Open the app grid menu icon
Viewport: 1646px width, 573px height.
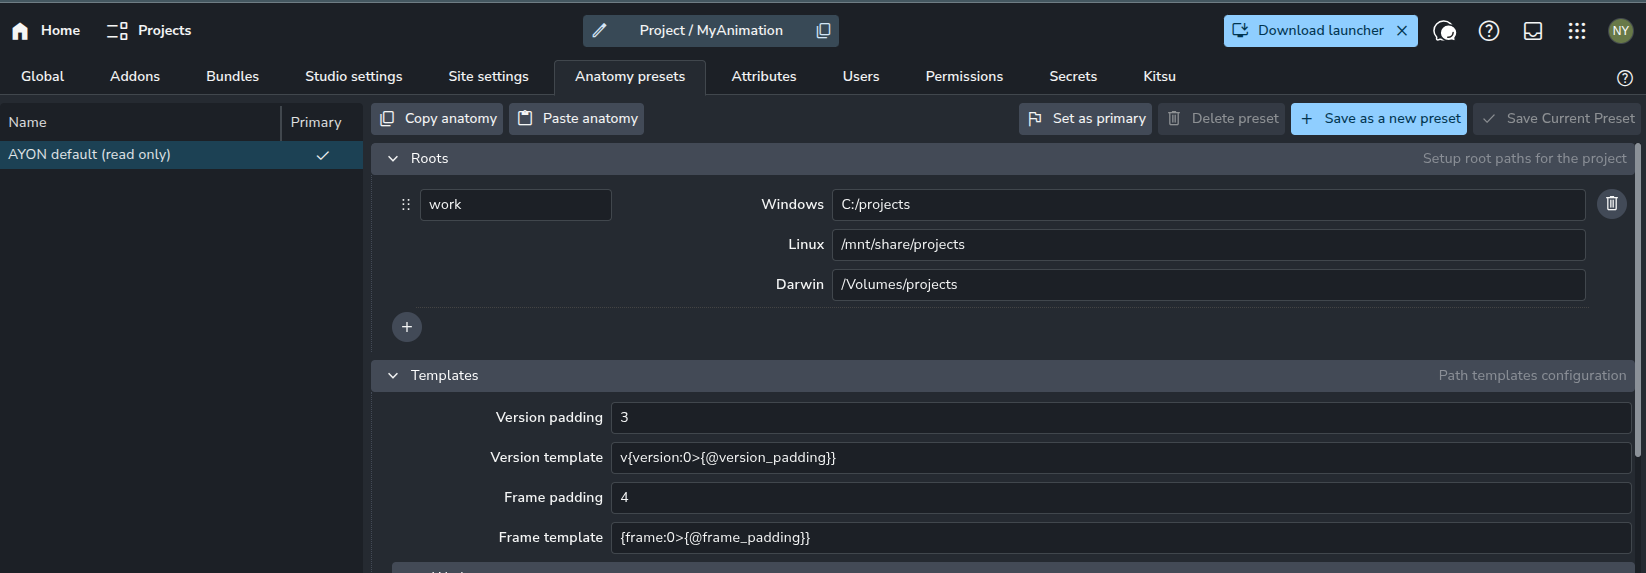click(x=1577, y=31)
